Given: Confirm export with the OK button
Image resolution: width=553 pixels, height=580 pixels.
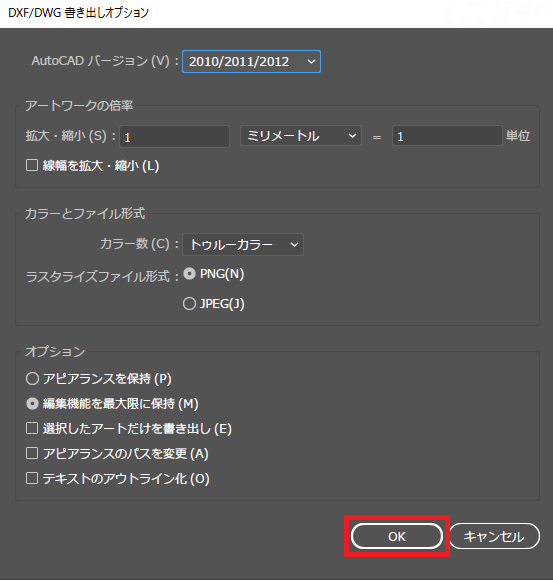Looking at the screenshot, I should 397,536.
